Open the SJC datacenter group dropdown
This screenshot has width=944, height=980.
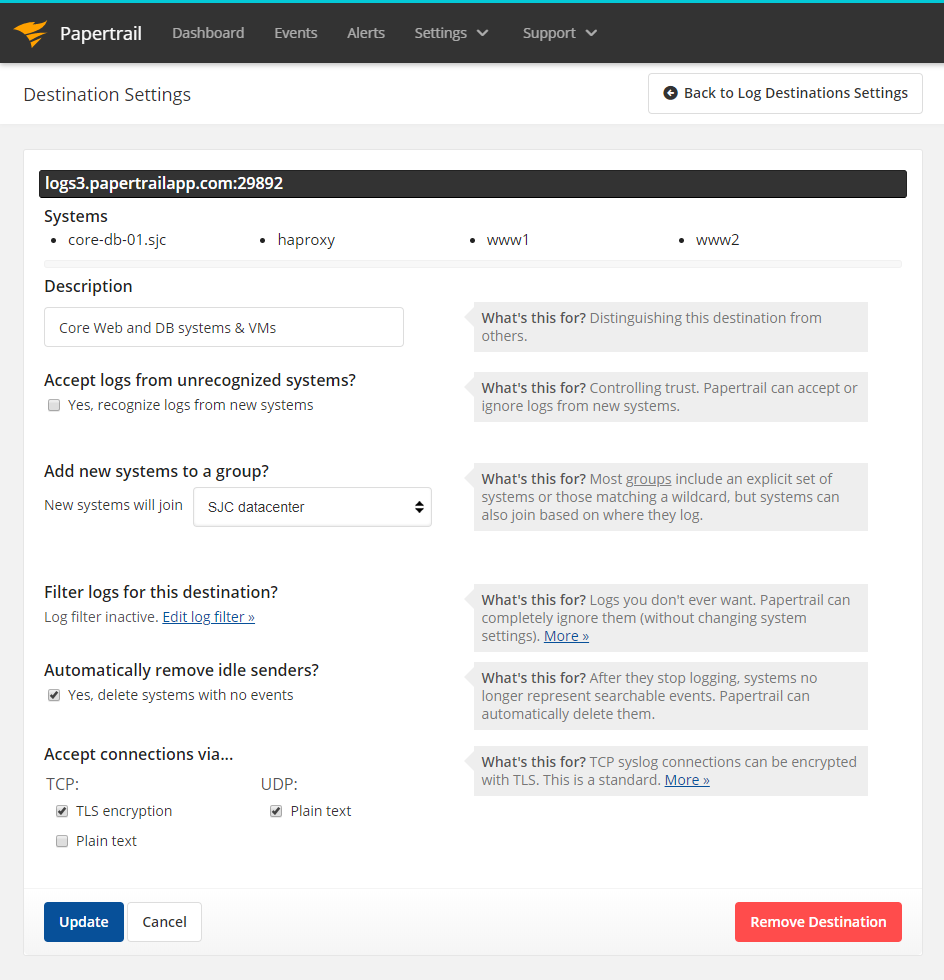[312, 507]
